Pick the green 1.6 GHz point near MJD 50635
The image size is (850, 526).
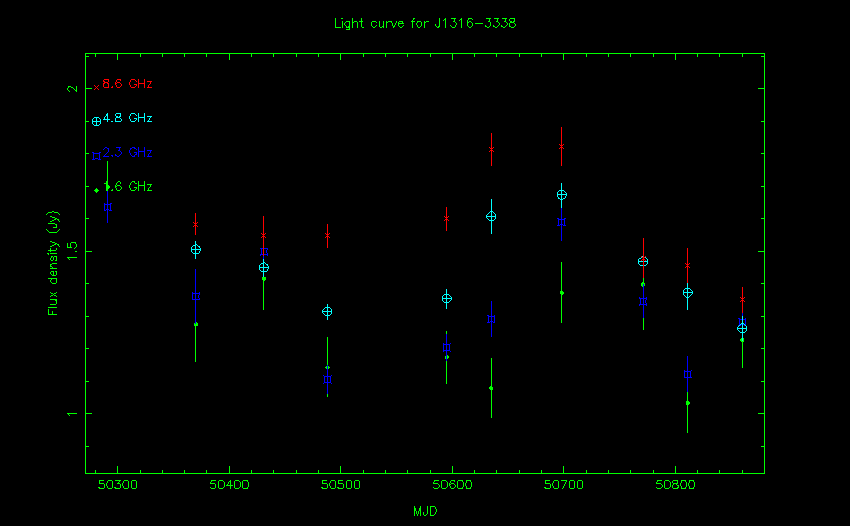tap(491, 388)
